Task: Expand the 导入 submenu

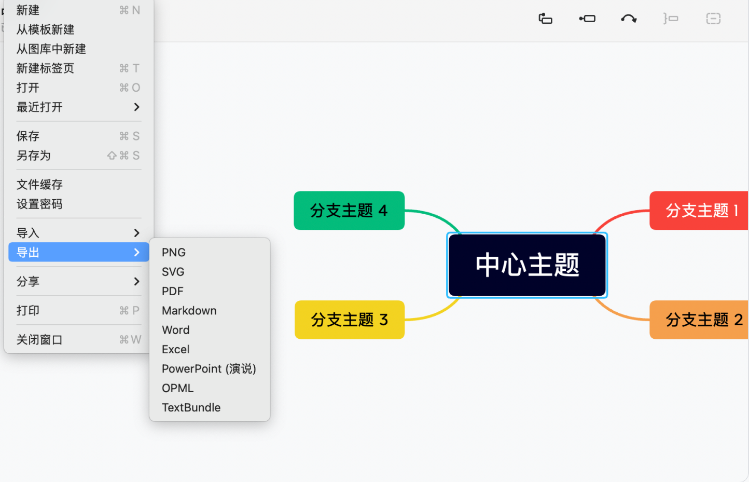Action: (78, 233)
